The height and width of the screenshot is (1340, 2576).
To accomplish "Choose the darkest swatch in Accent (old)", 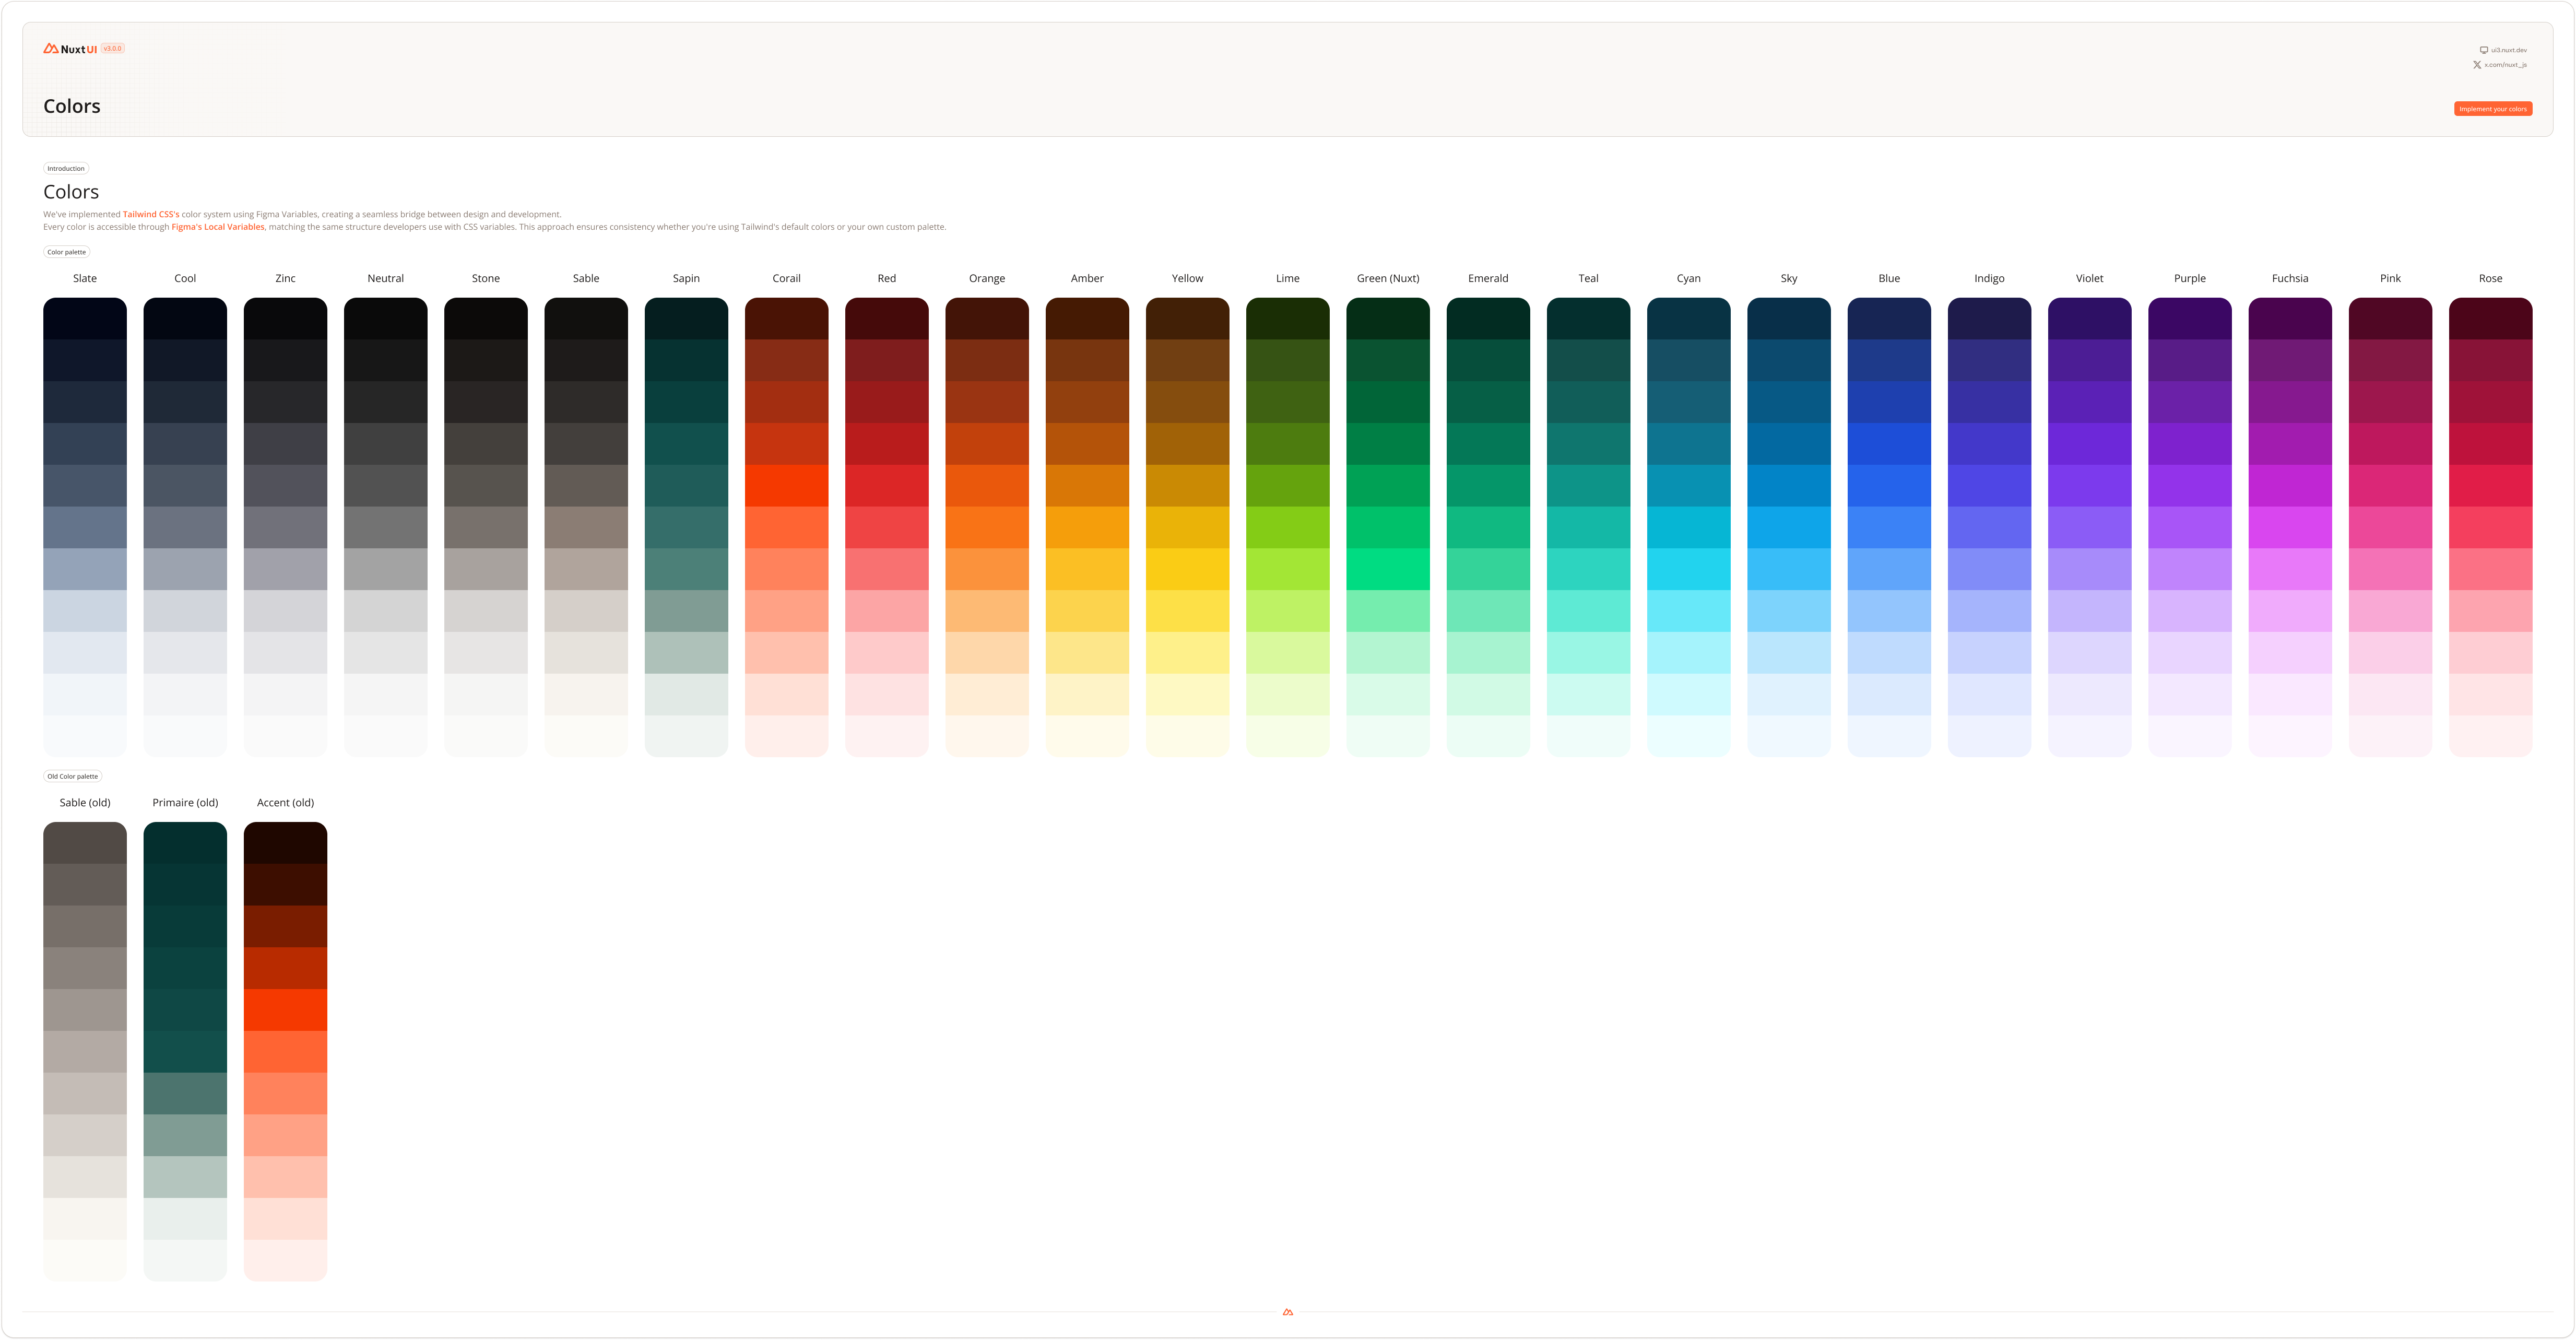I will (x=285, y=843).
